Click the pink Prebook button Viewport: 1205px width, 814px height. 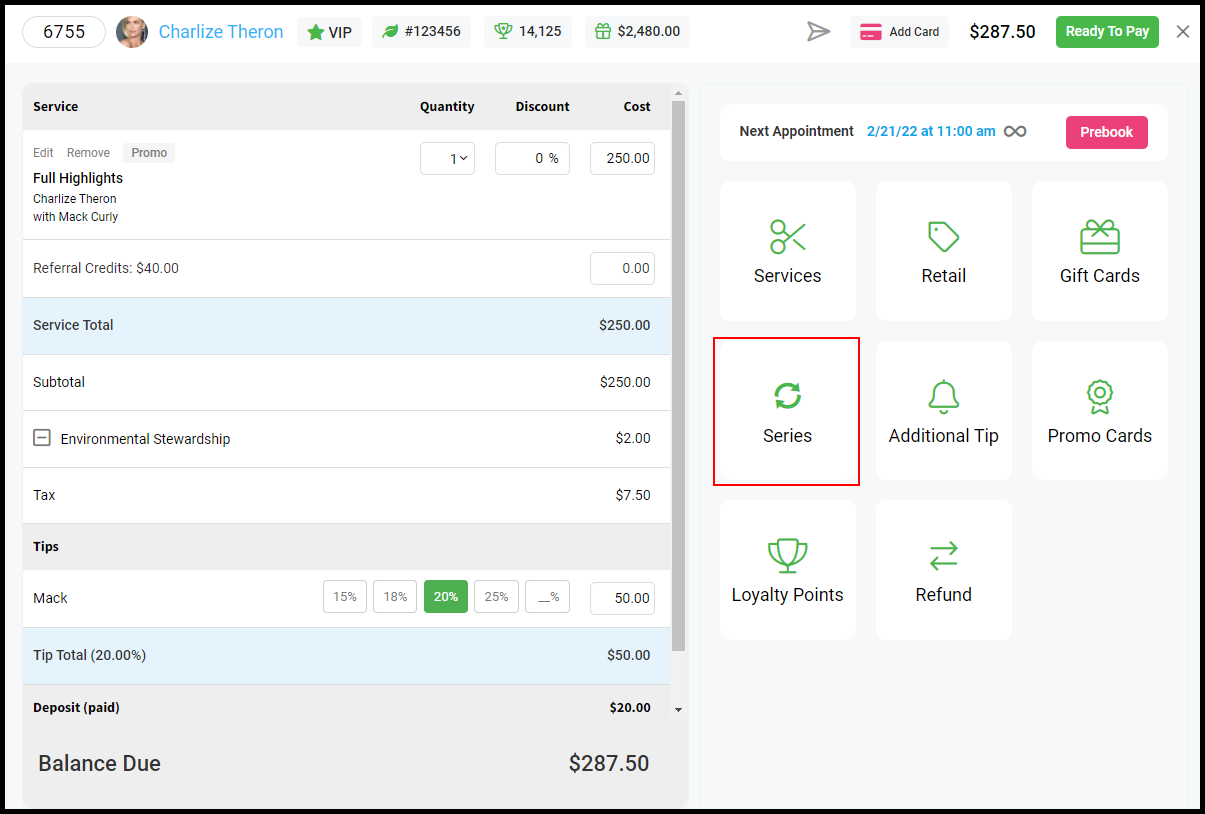point(1107,132)
